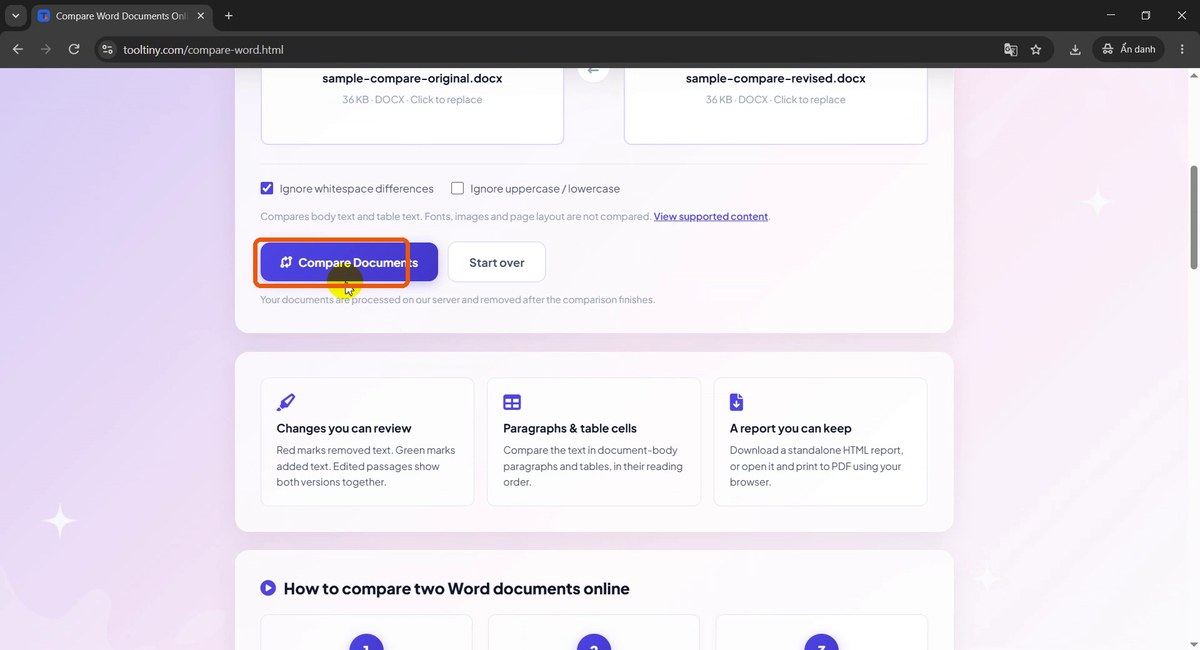
Task: Open the tab search dropdown arrow
Action: (x=15, y=16)
